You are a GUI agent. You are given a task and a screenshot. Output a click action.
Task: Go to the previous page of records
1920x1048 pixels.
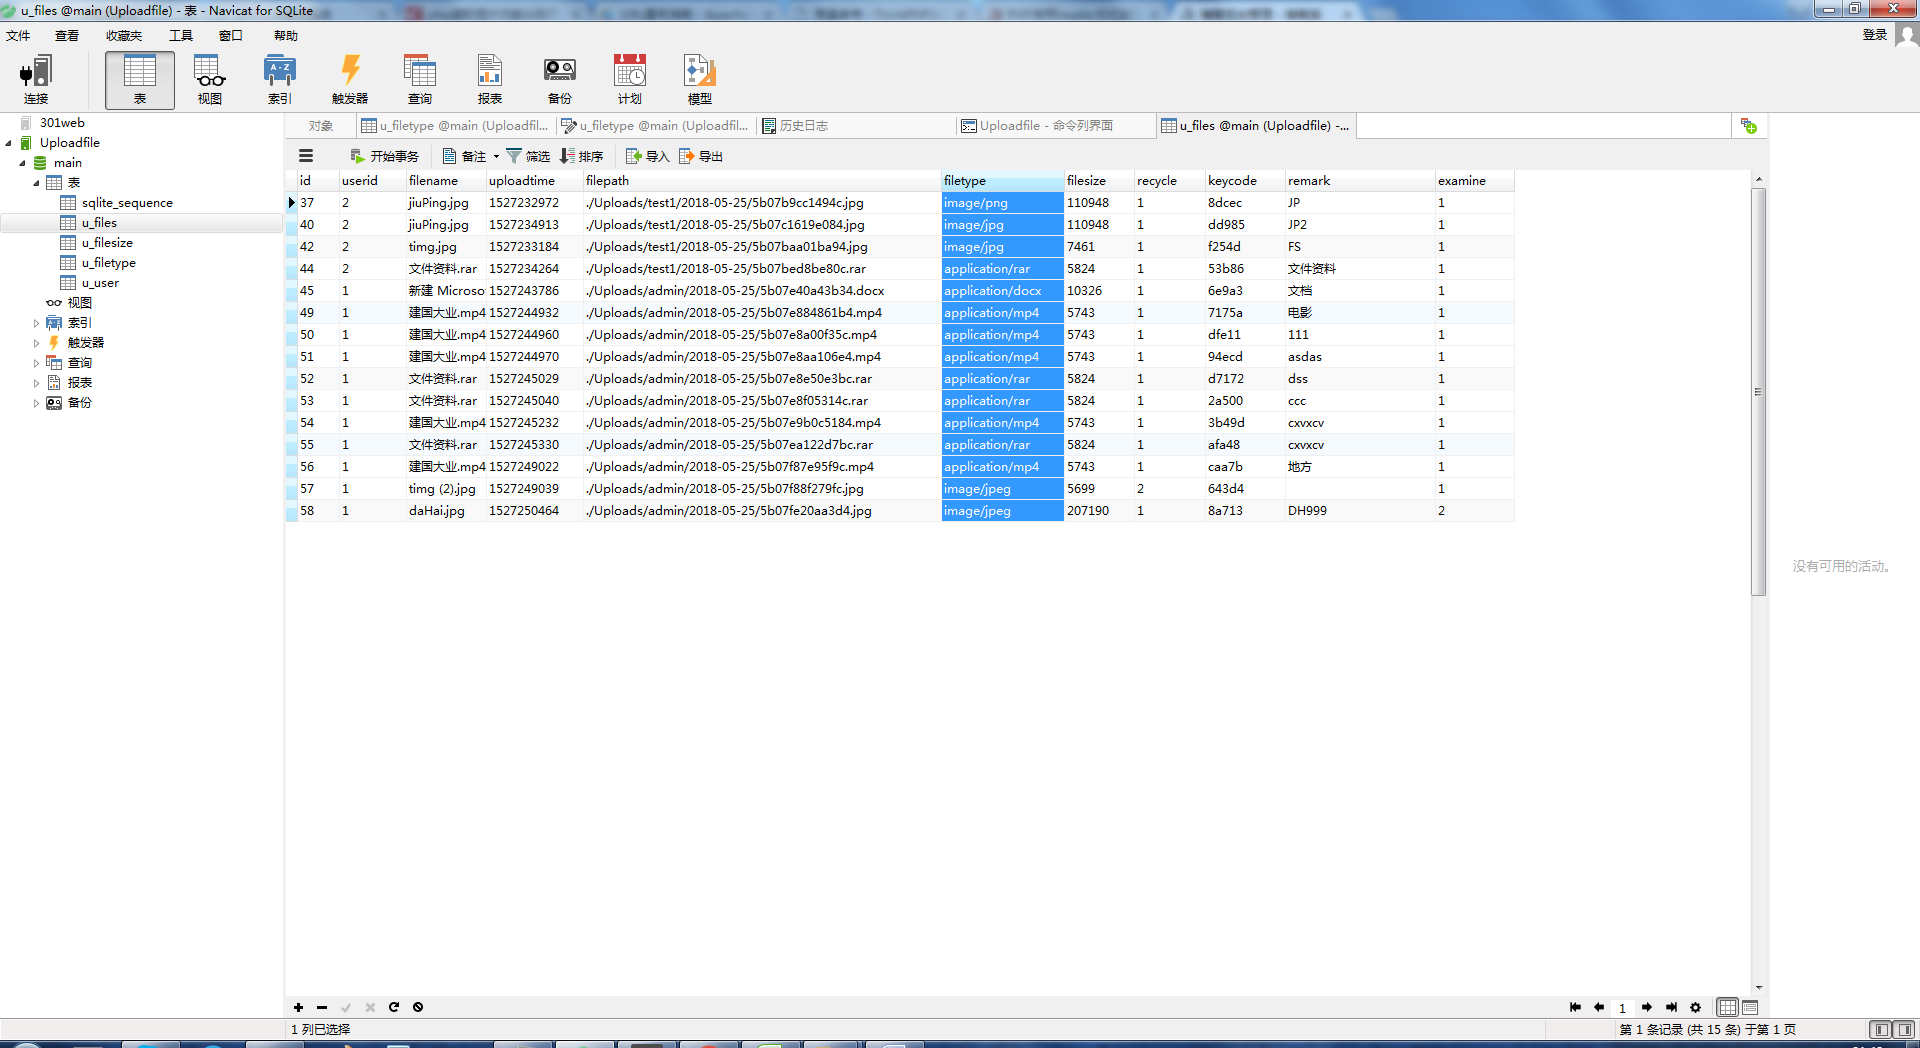coord(1599,1007)
